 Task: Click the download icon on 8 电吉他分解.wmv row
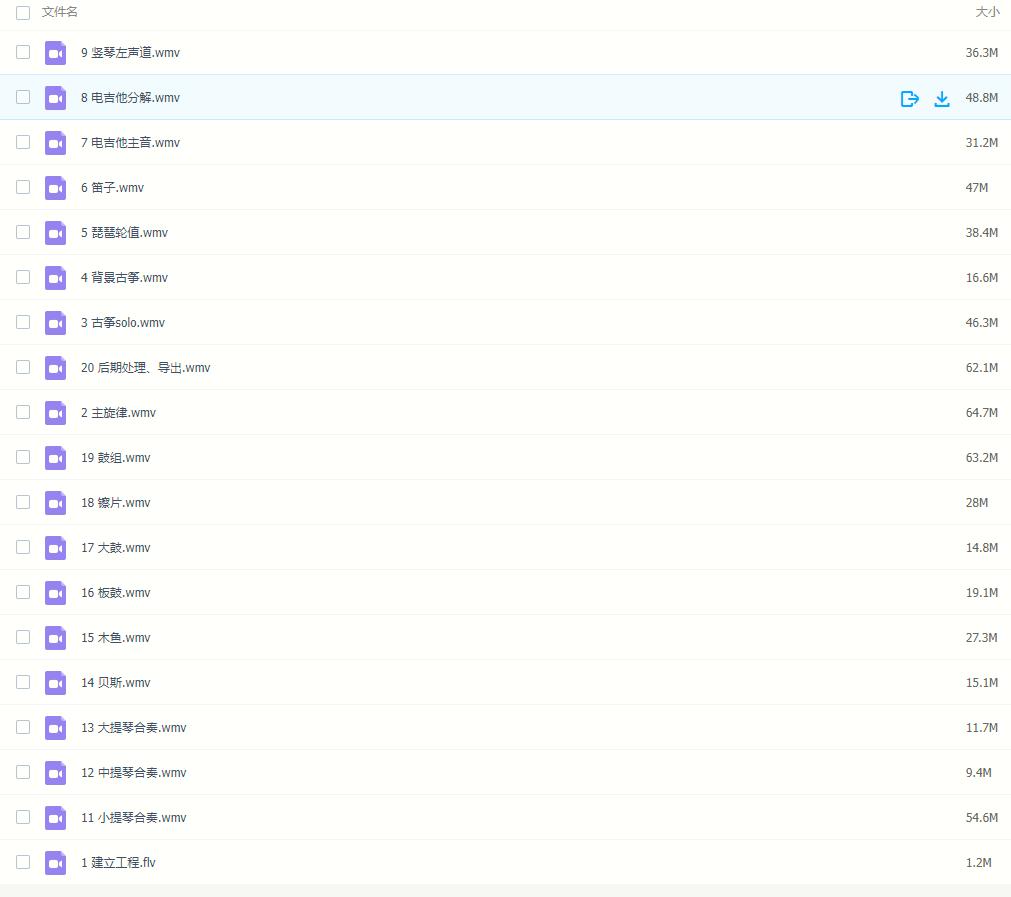942,99
